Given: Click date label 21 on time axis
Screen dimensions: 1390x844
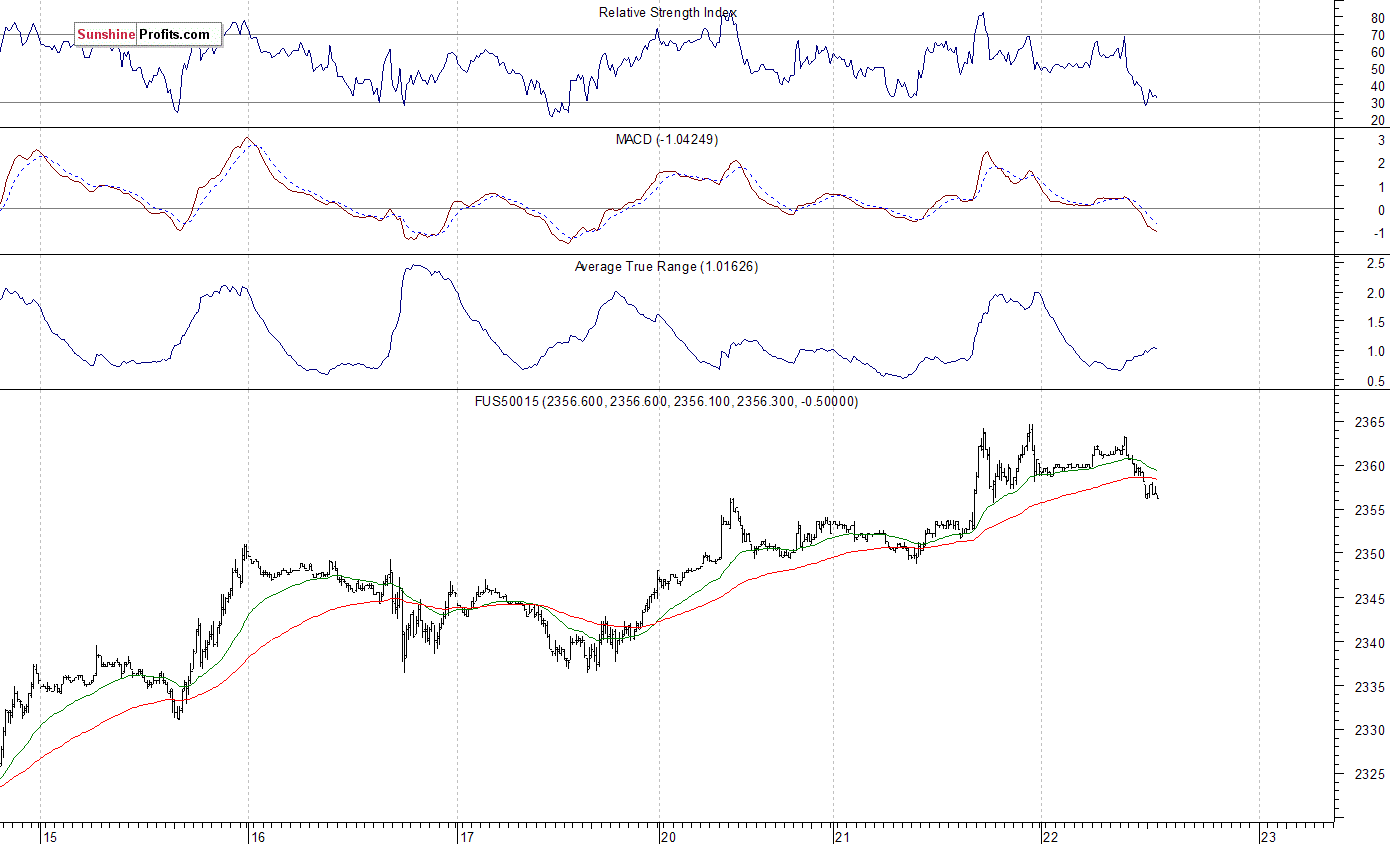Looking at the screenshot, I should (841, 836).
